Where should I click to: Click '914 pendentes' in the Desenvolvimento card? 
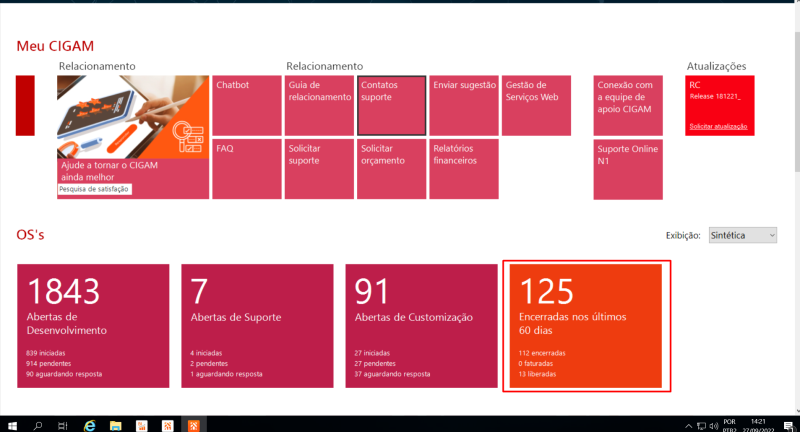[x=48, y=364]
